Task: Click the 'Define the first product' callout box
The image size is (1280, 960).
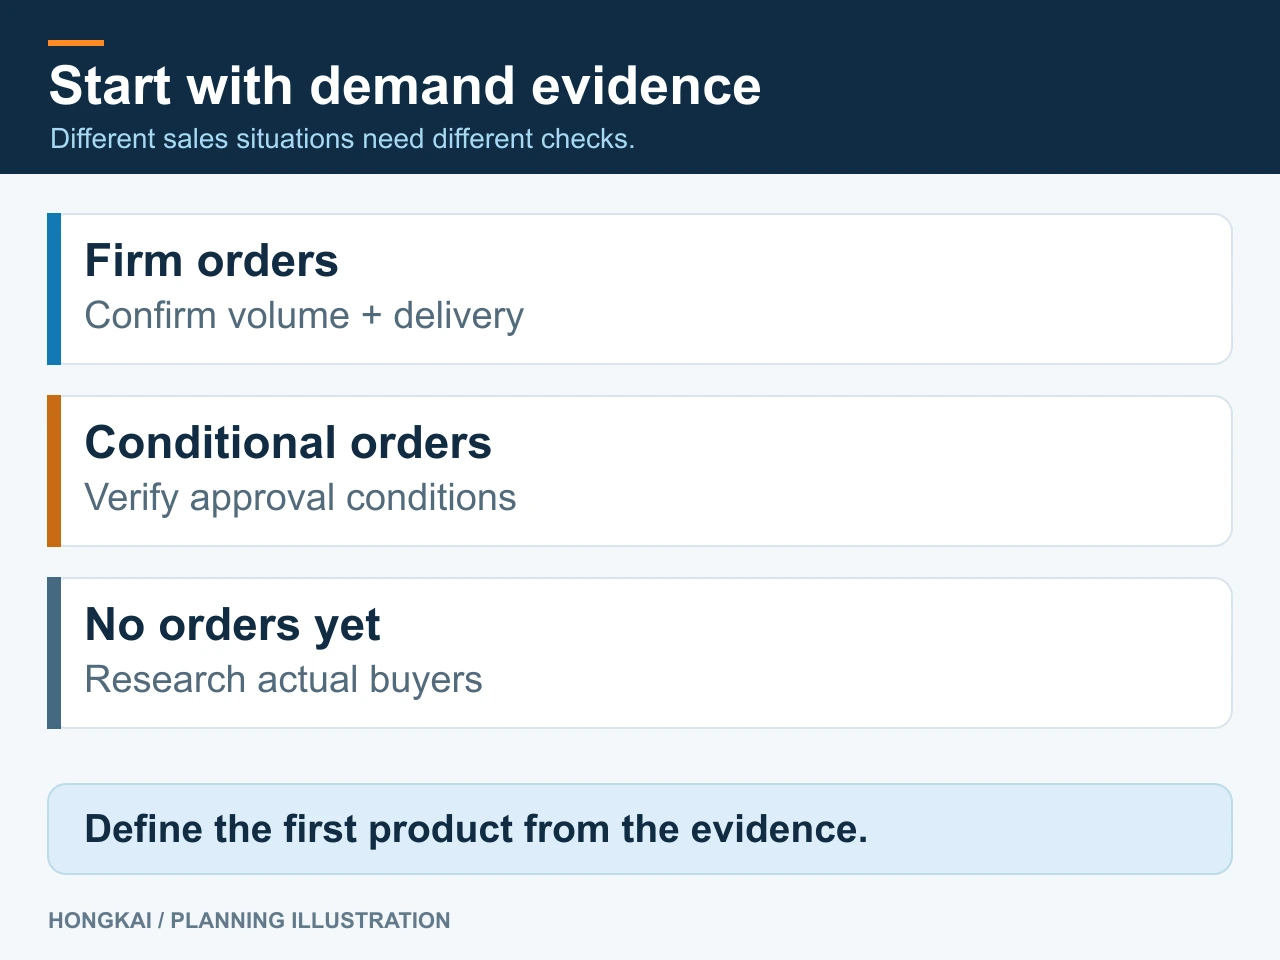Action: 640,829
